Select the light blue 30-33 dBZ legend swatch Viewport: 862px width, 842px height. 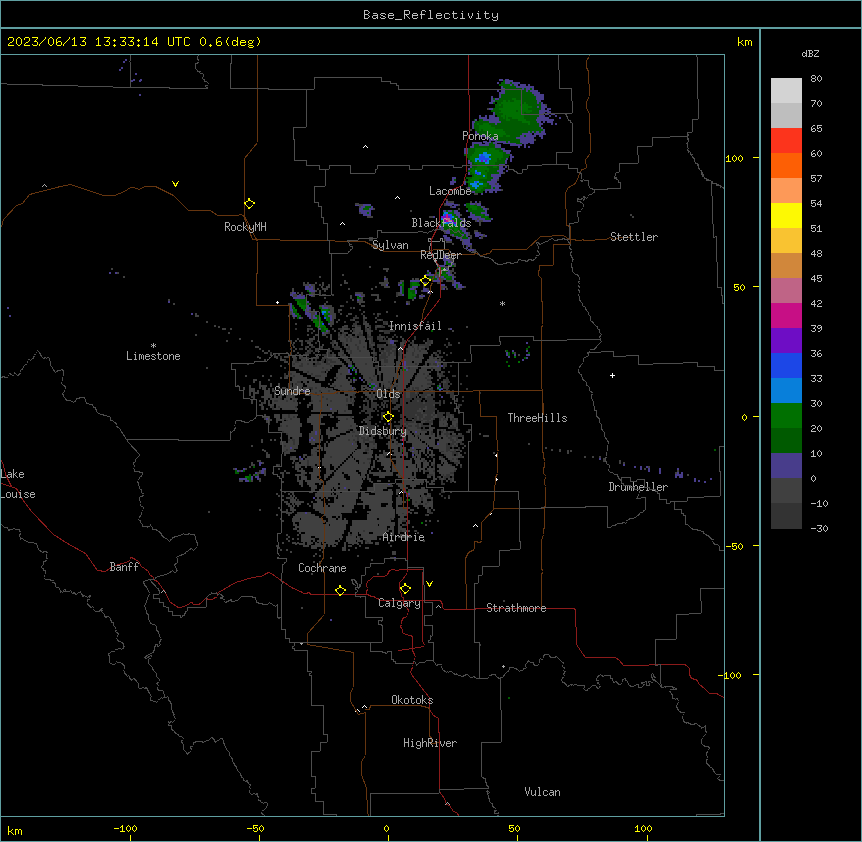pos(786,390)
